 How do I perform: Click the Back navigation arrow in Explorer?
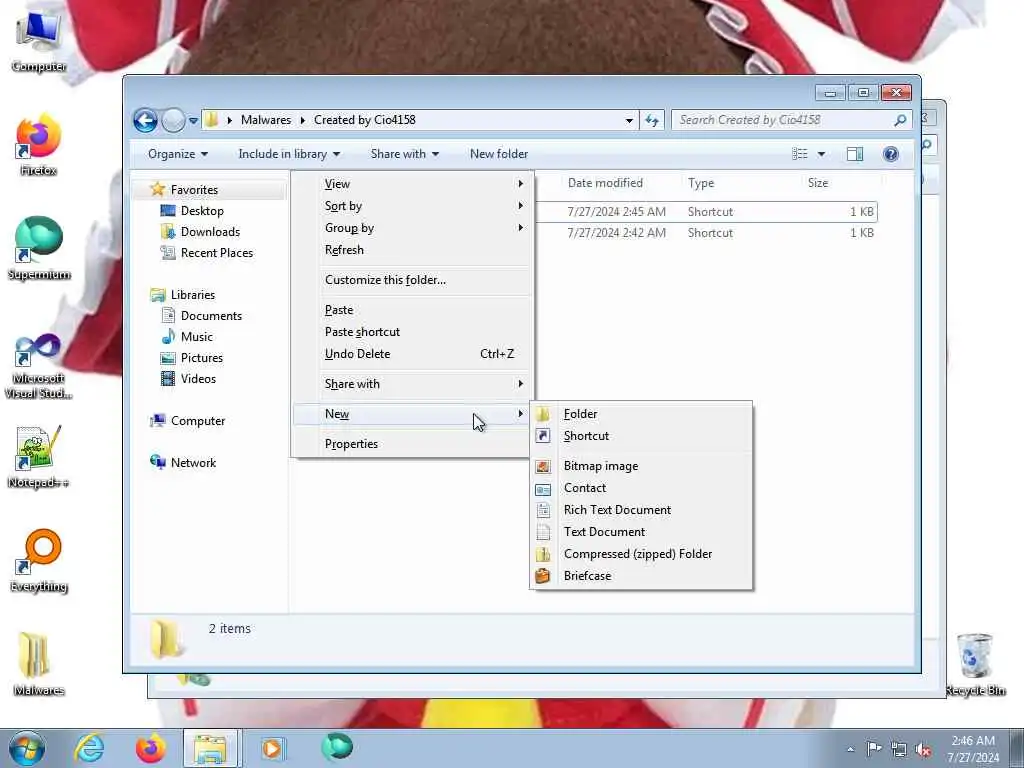point(145,120)
